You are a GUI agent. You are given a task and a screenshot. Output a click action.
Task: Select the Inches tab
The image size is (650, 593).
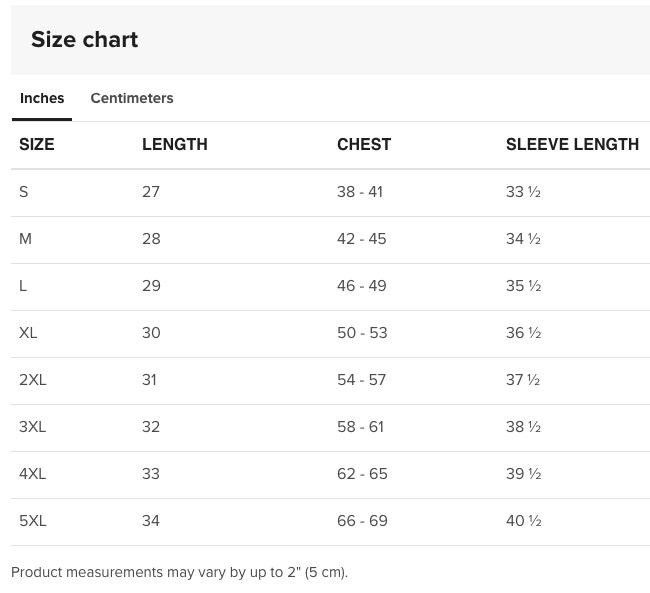tap(42, 98)
